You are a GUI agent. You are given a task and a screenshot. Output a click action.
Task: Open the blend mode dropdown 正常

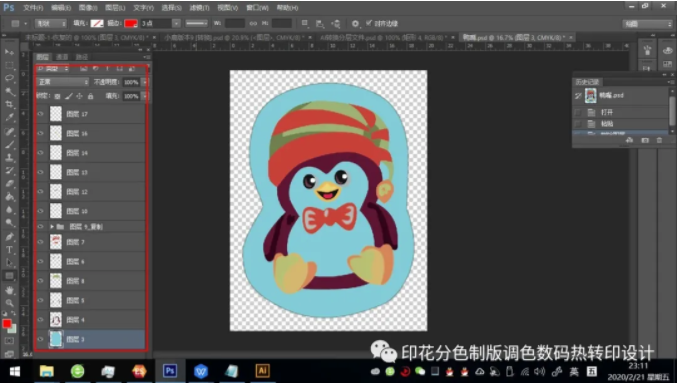(x=63, y=82)
